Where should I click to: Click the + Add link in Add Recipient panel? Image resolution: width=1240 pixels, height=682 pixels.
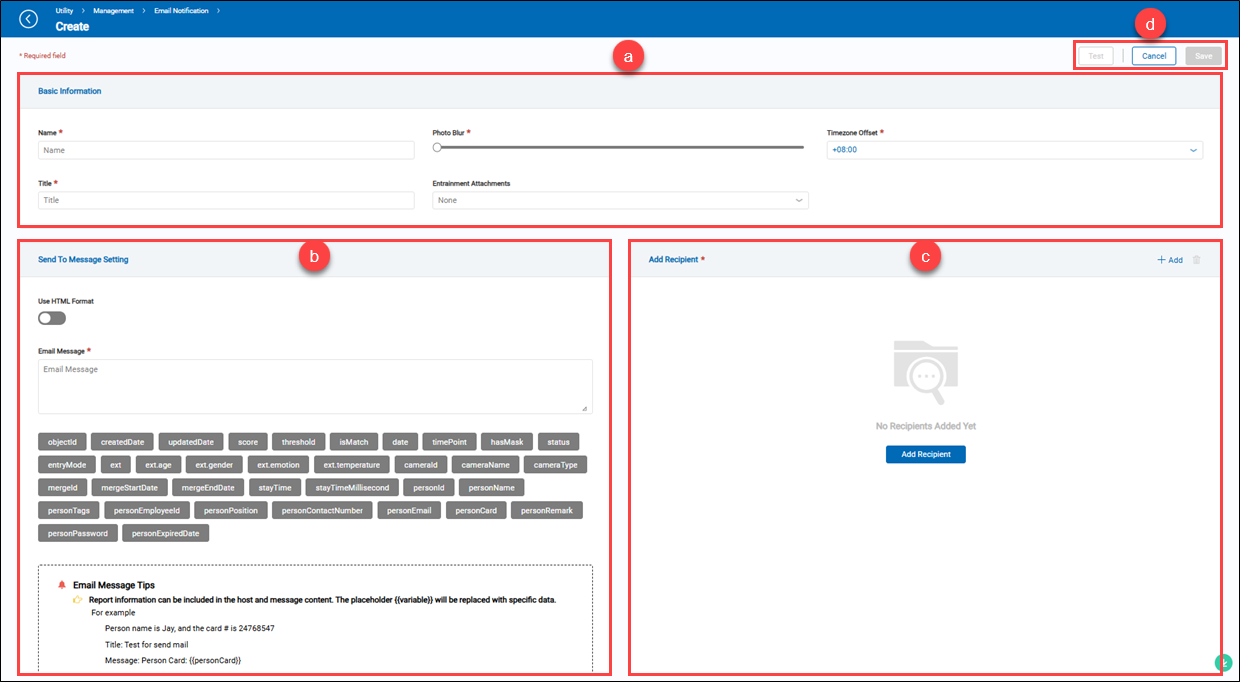[1169, 259]
